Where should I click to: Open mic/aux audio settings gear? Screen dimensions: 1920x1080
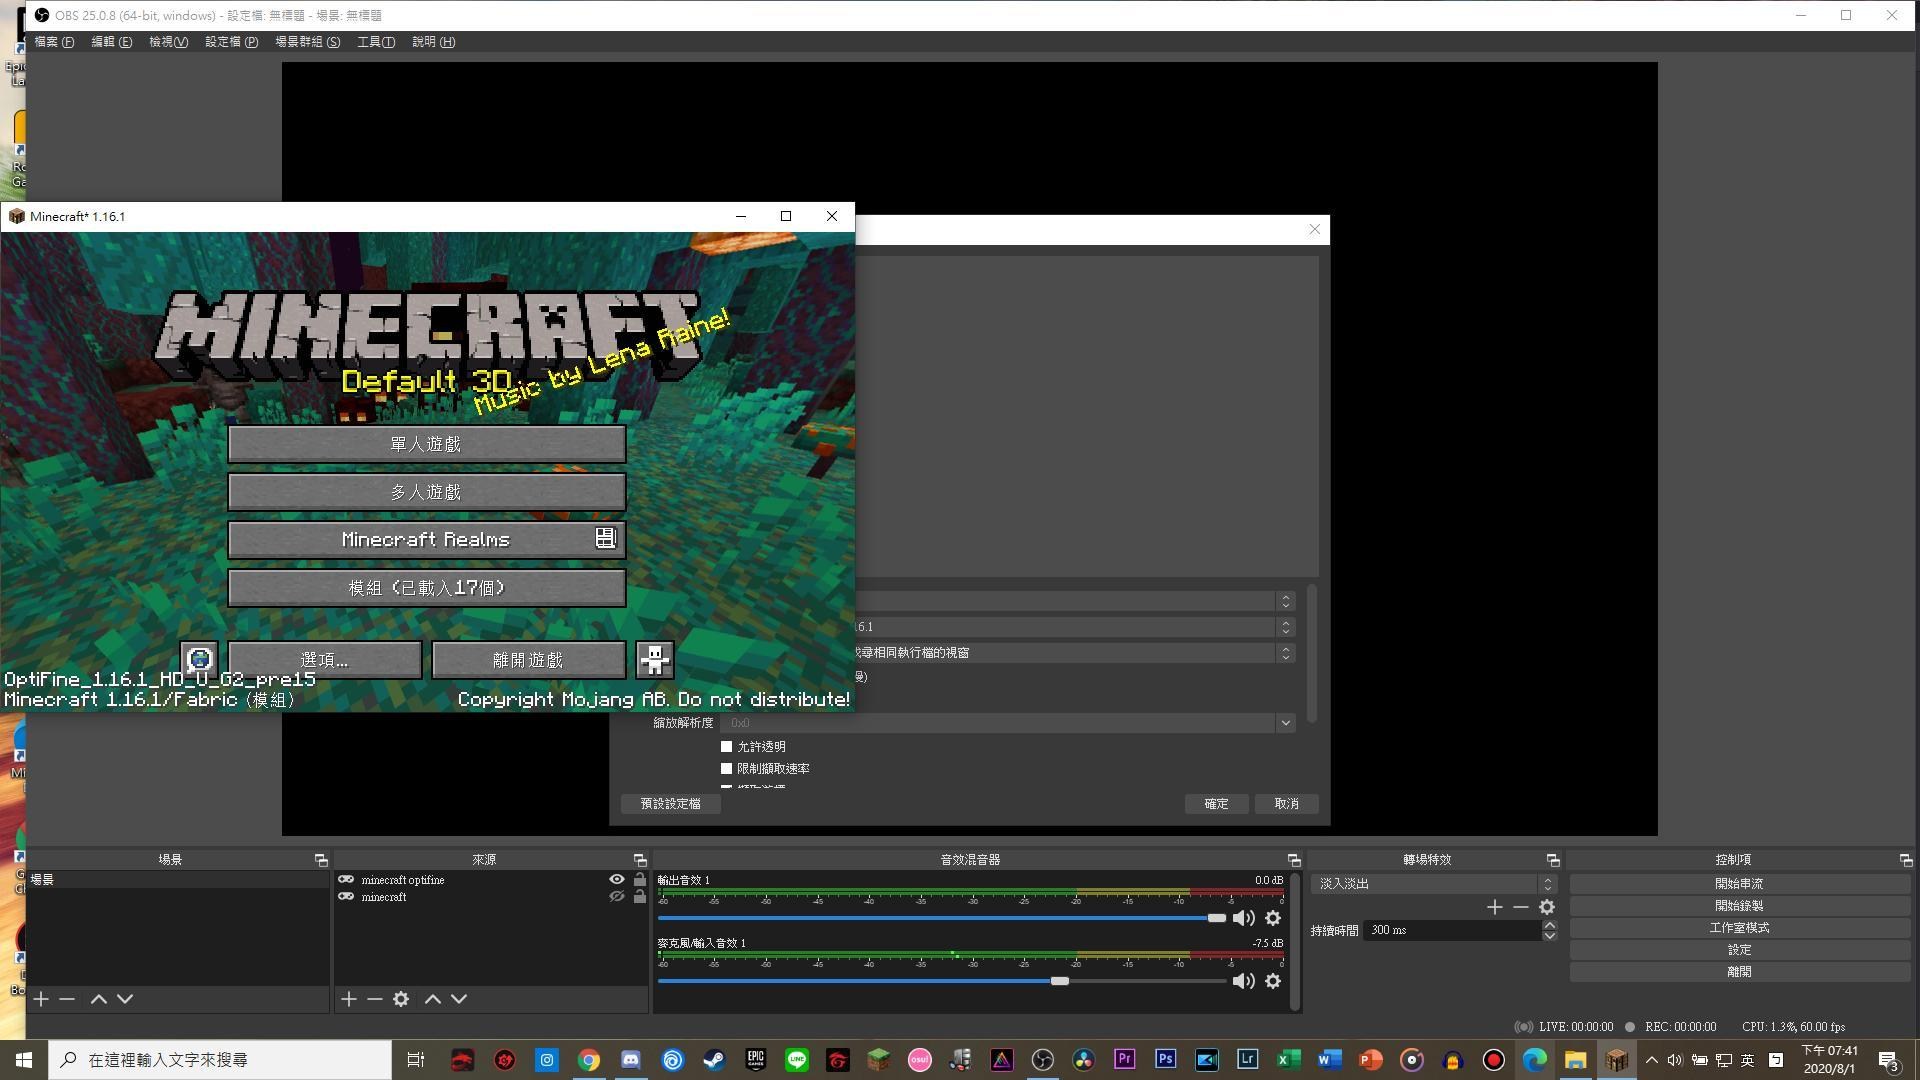[x=1273, y=981]
